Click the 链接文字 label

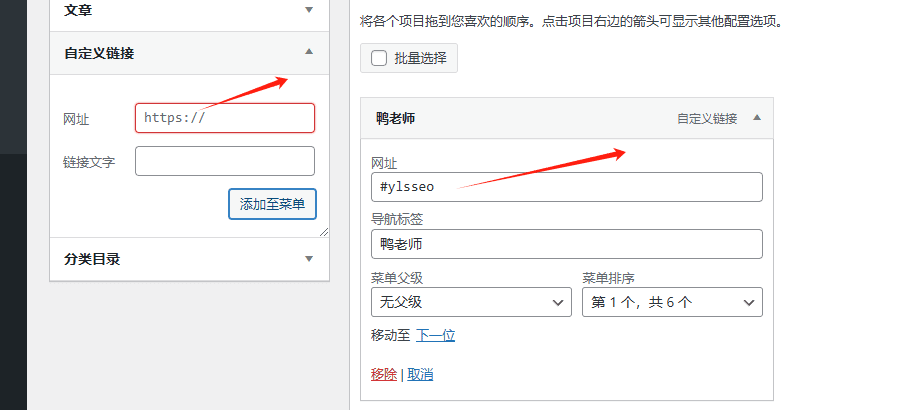[89, 162]
